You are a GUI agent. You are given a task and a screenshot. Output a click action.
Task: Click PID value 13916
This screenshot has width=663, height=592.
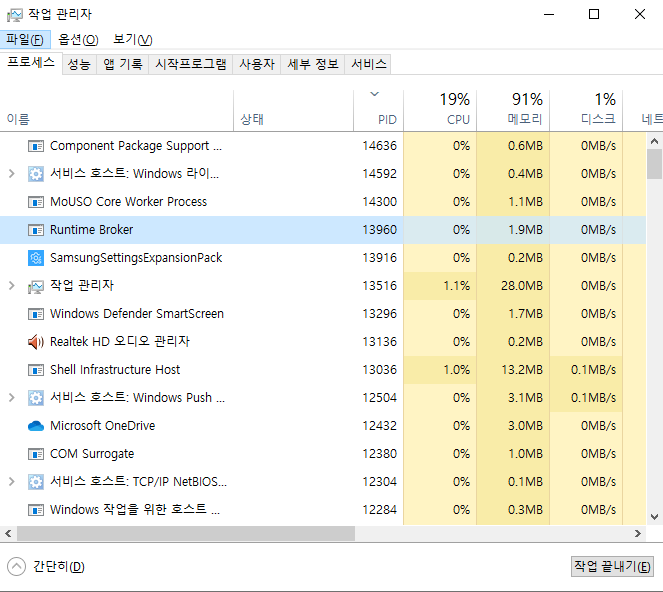point(380,258)
